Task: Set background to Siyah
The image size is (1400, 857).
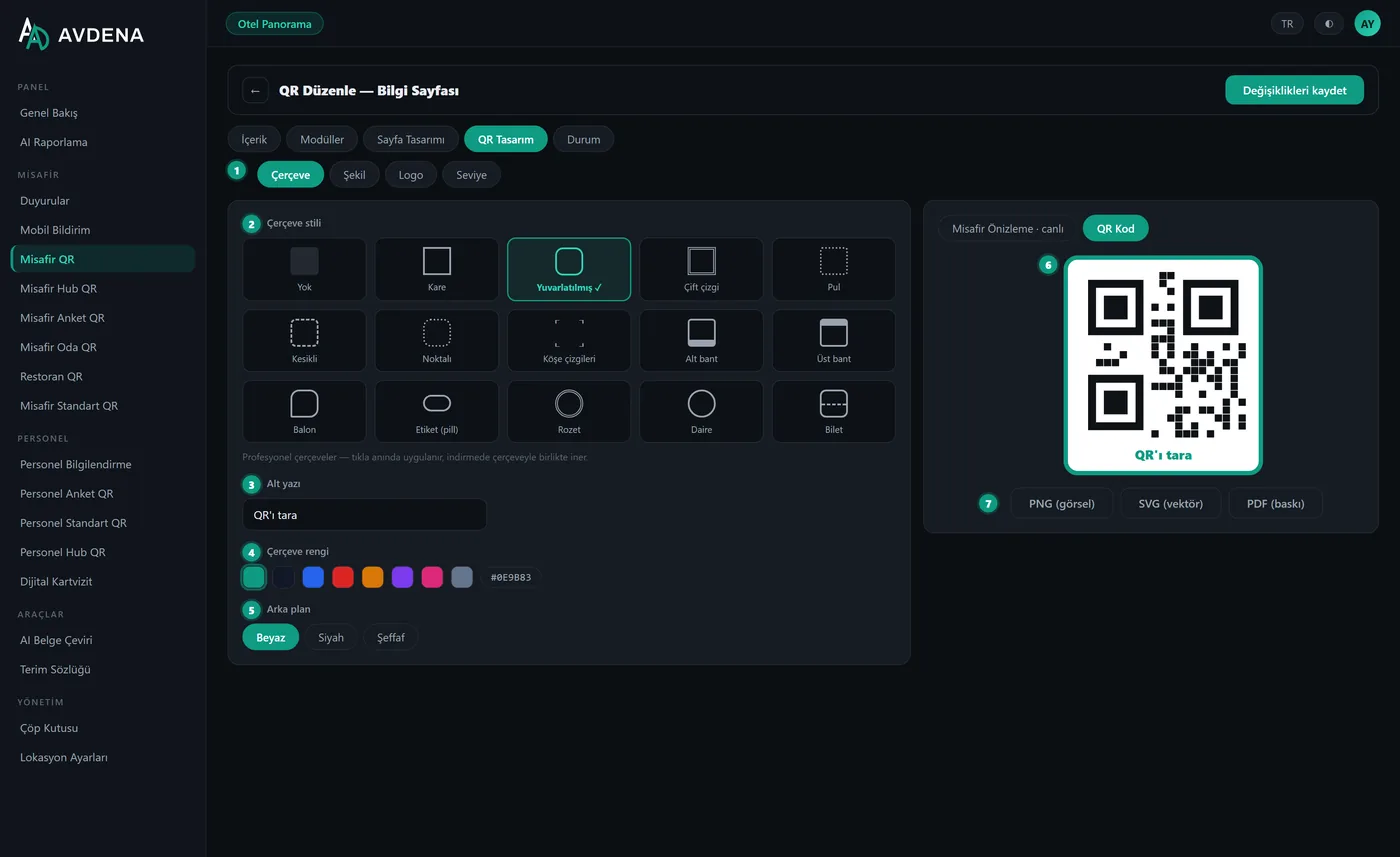Action: (331, 637)
